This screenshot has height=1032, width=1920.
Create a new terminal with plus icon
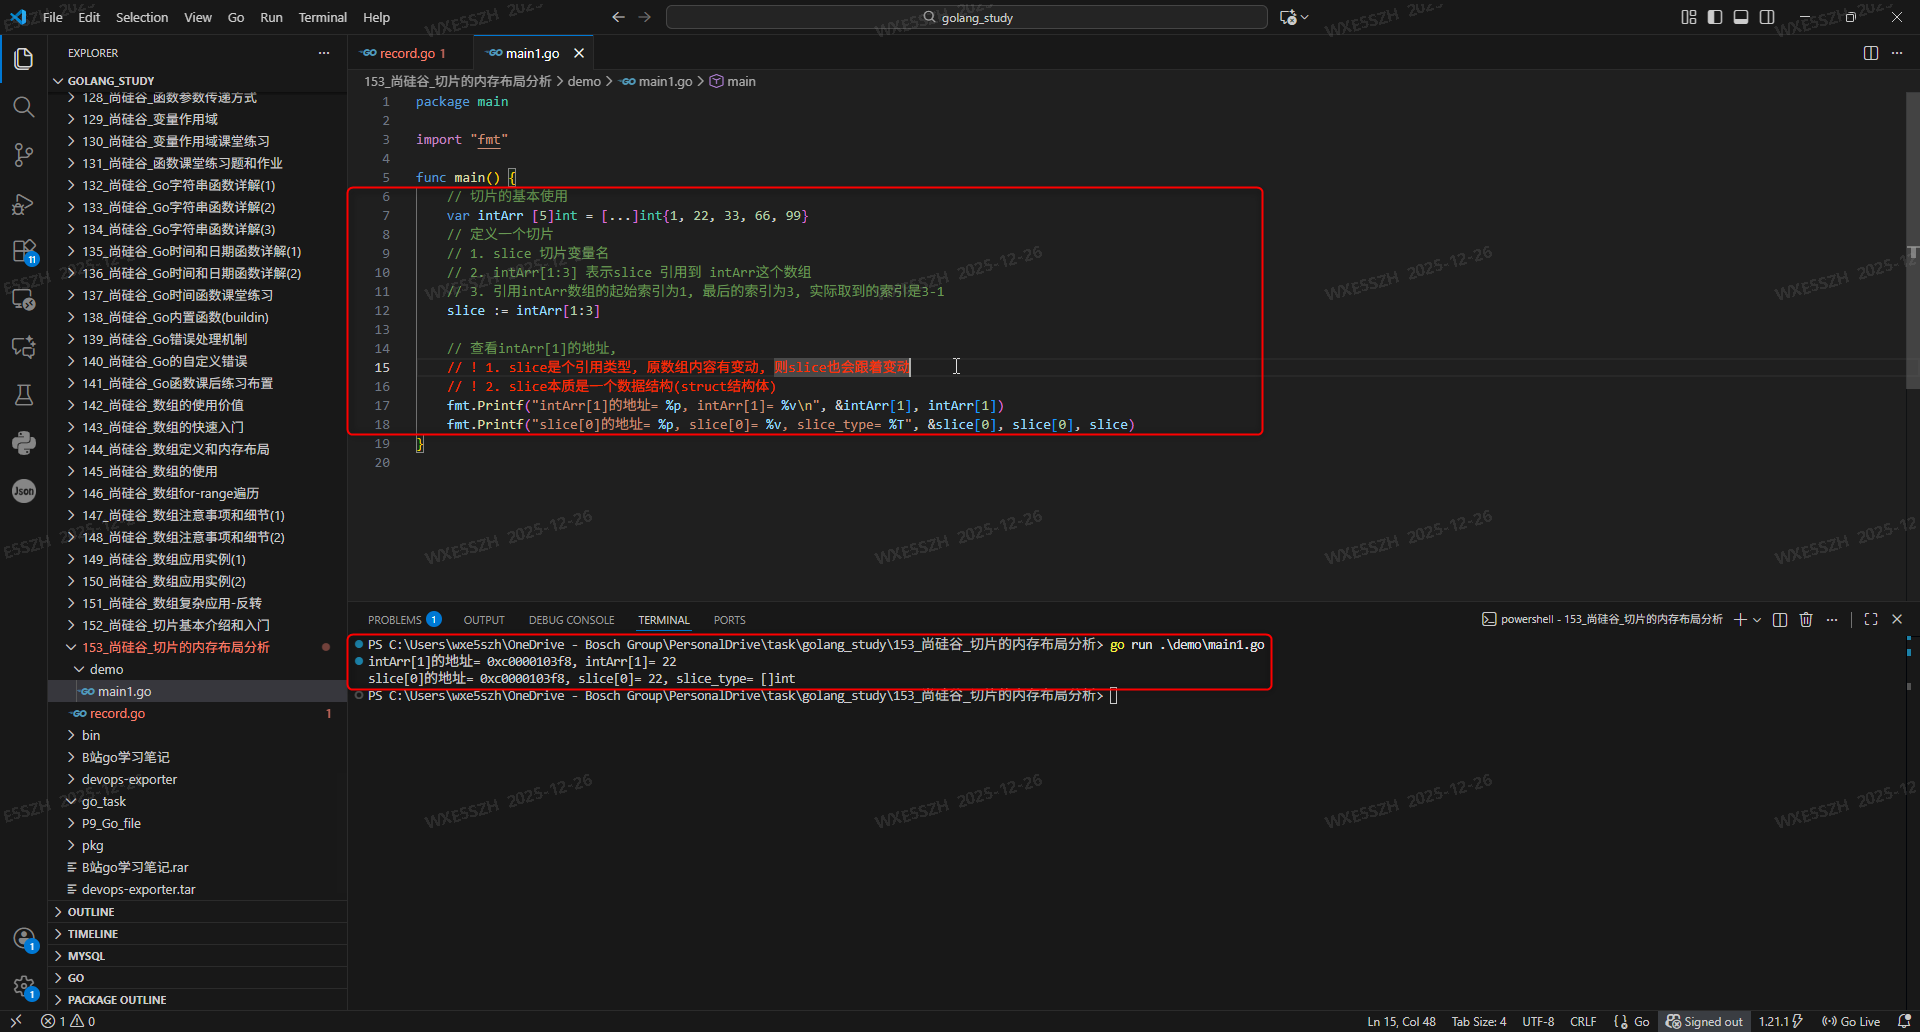(x=1740, y=620)
